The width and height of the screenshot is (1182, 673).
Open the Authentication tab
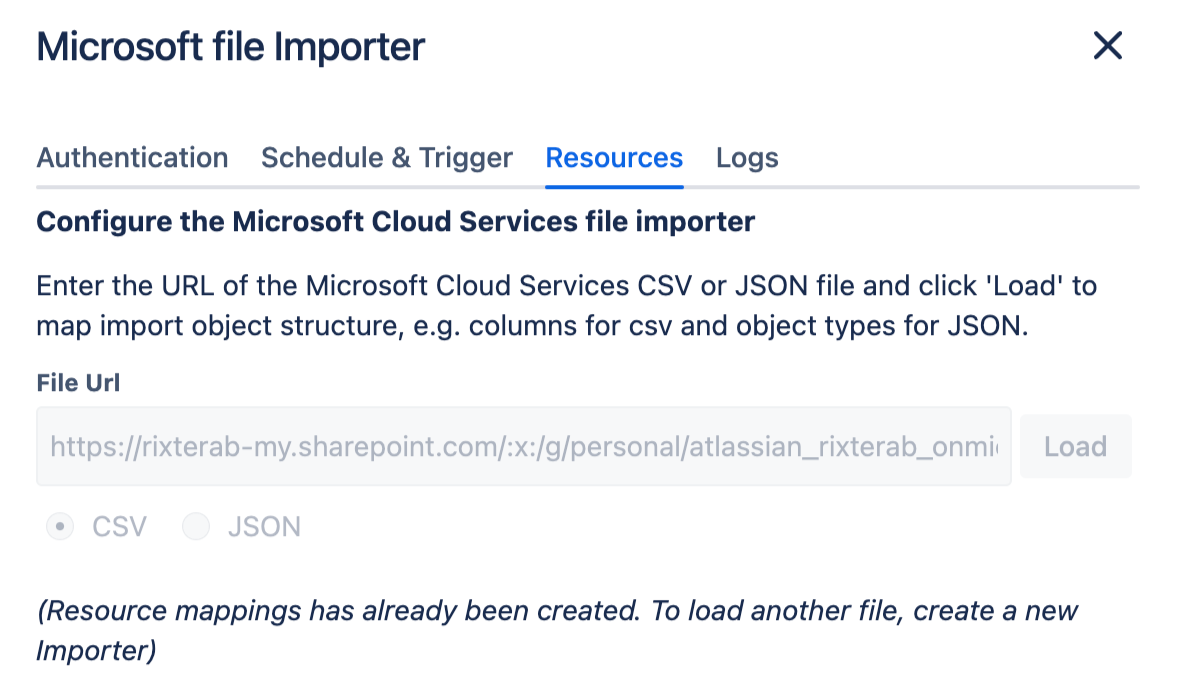click(x=132, y=158)
